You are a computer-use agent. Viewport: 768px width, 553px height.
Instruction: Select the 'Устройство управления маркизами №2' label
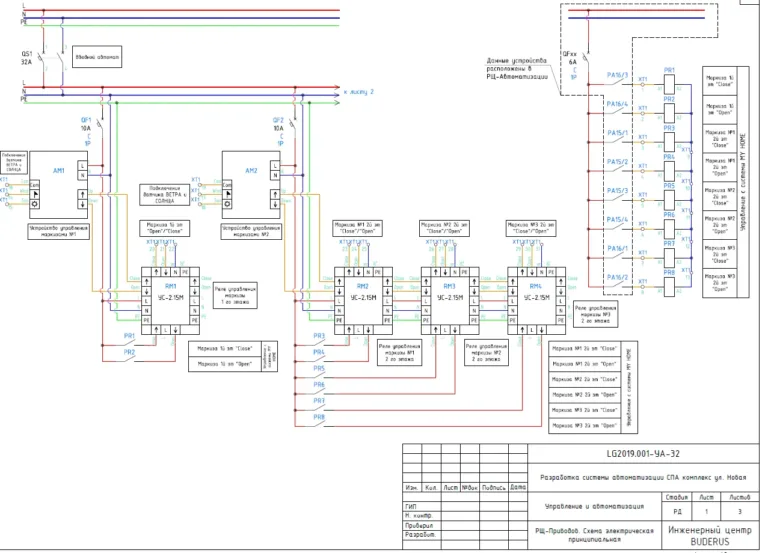pos(251,232)
